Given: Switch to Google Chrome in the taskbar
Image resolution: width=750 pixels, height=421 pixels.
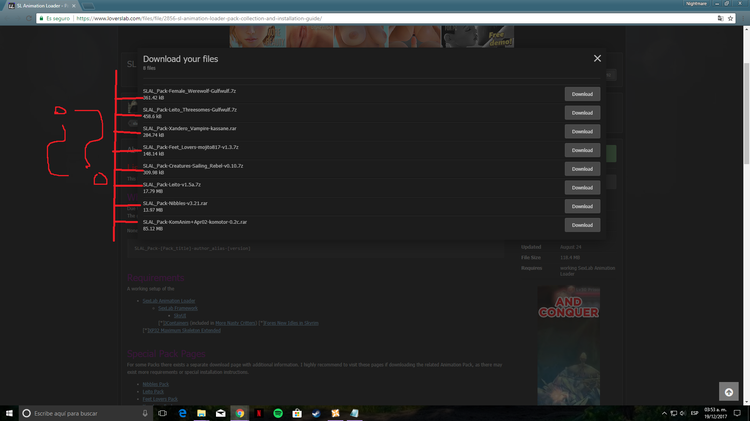Looking at the screenshot, I should coord(240,413).
